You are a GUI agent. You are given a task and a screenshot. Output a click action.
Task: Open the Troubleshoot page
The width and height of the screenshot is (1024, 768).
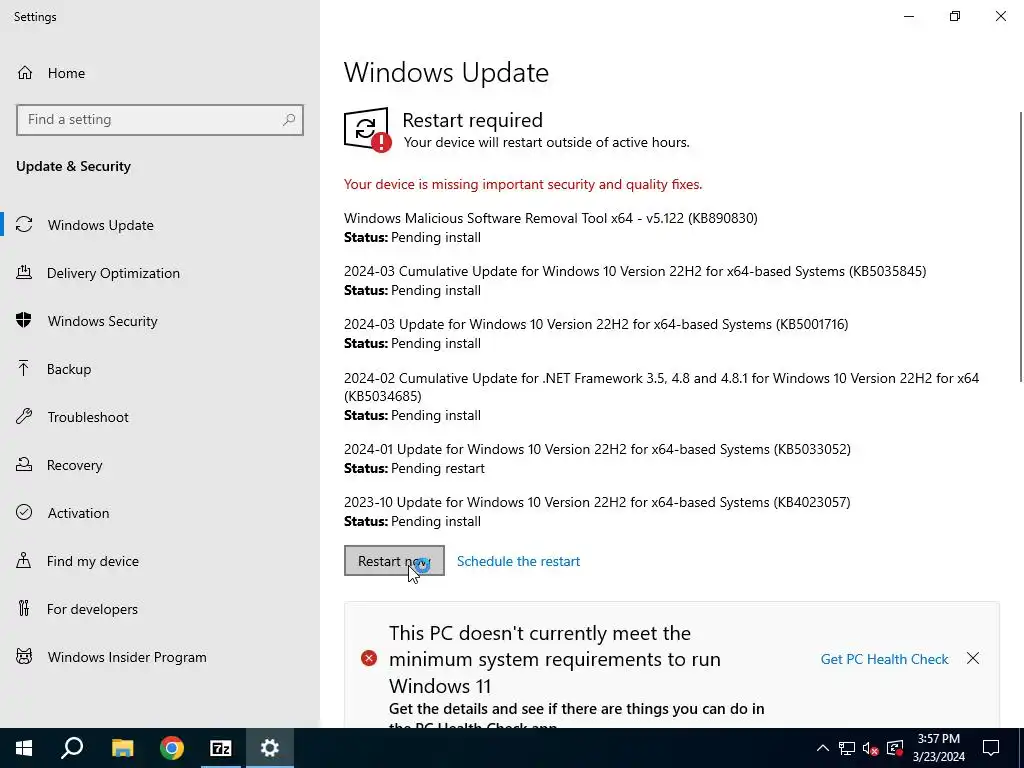[160, 417]
